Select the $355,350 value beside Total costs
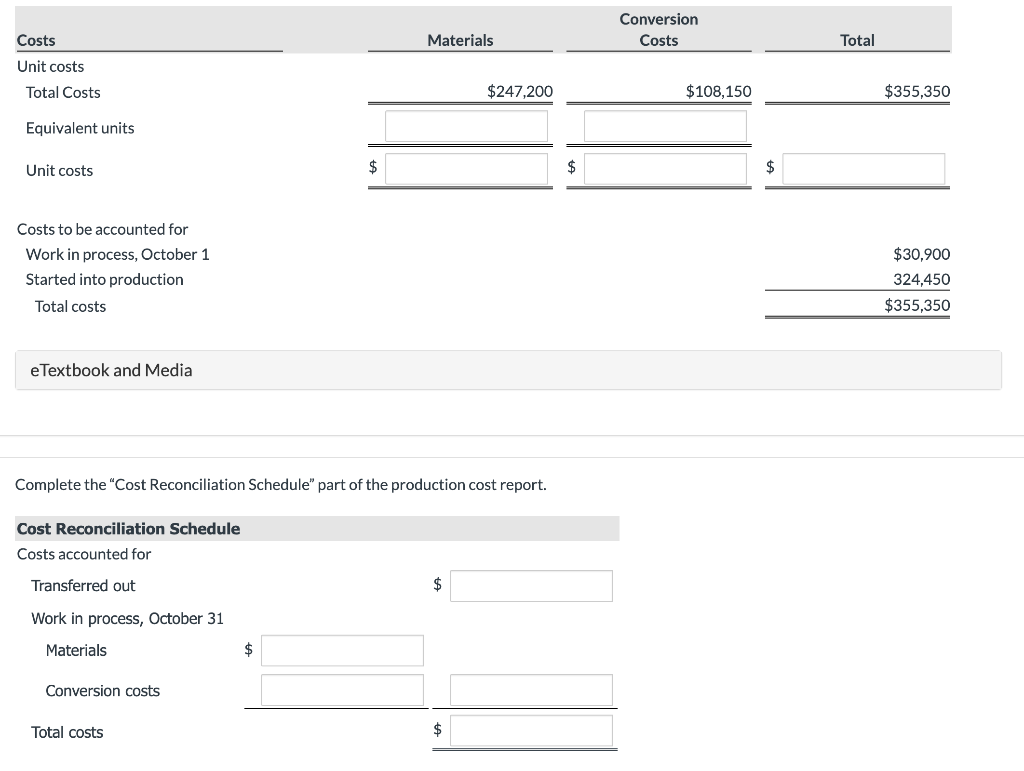The width and height of the screenshot is (1024, 771). (x=917, y=306)
